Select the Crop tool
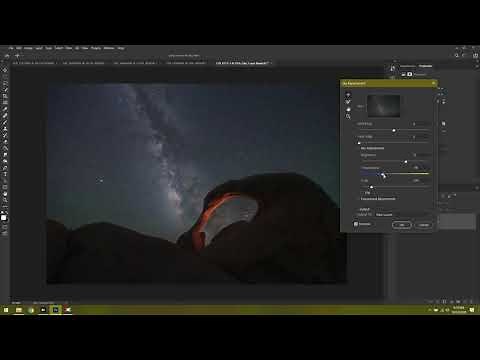This screenshot has height=360, width=480. 5,96
